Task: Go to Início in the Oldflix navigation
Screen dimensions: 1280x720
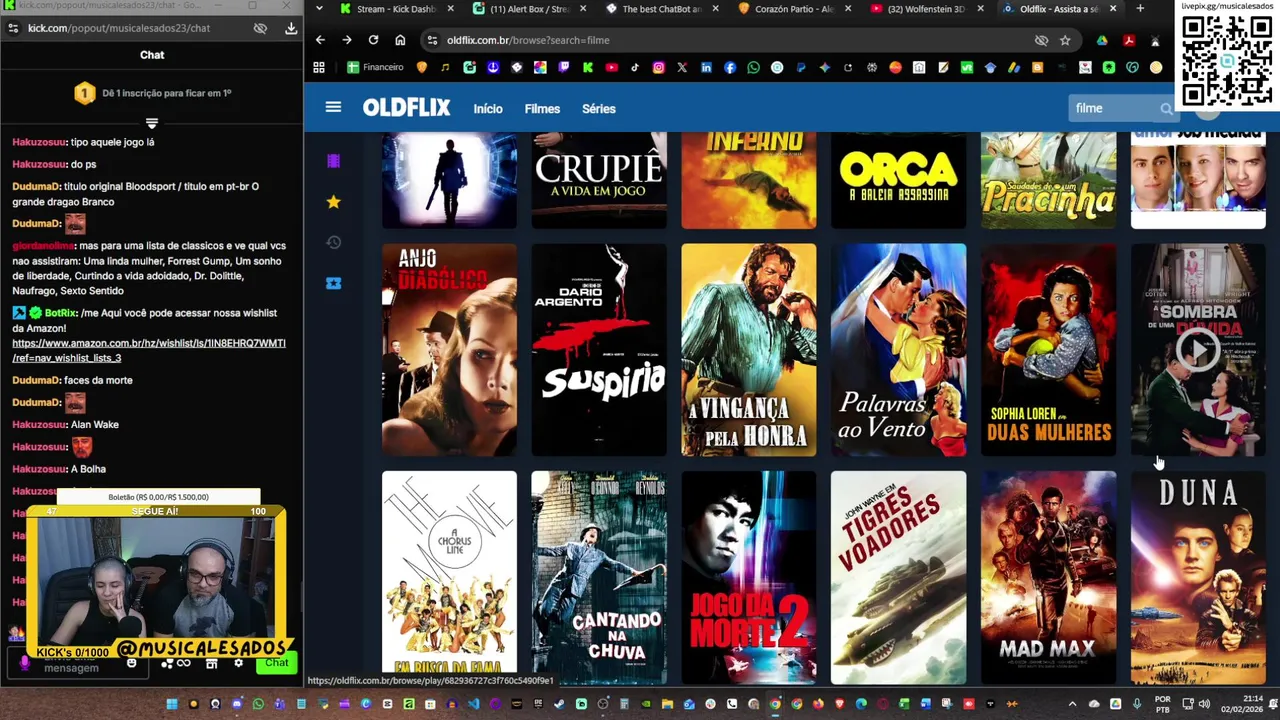Action: 488,109
